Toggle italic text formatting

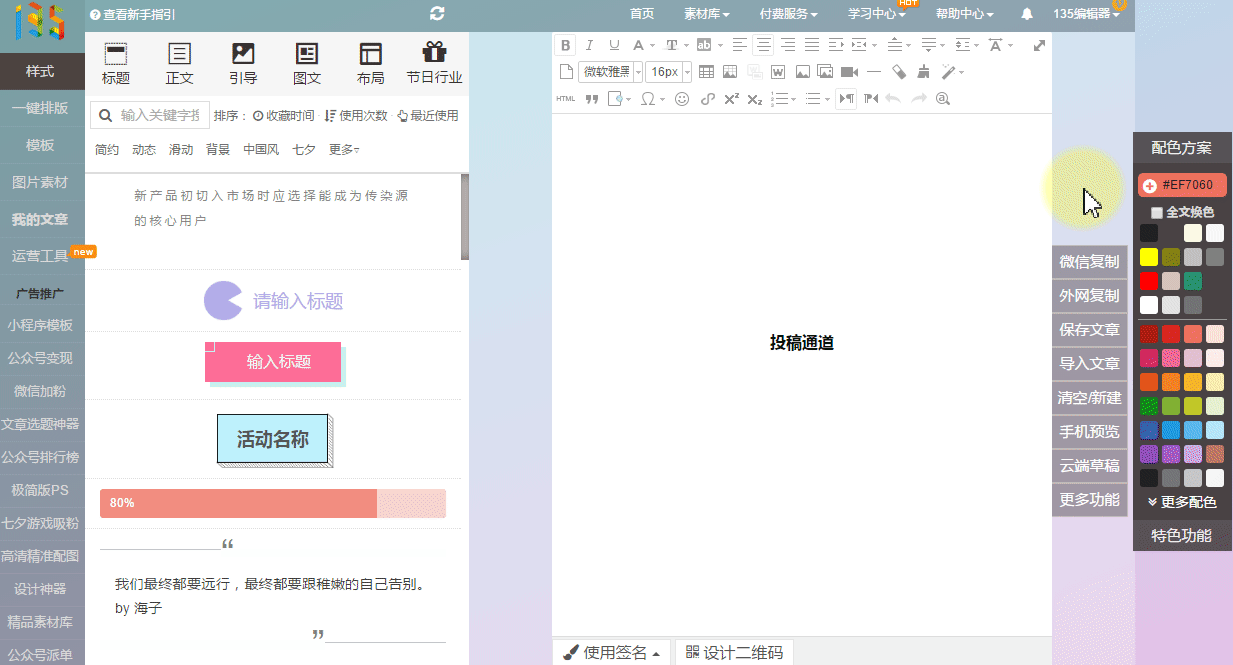click(x=589, y=45)
